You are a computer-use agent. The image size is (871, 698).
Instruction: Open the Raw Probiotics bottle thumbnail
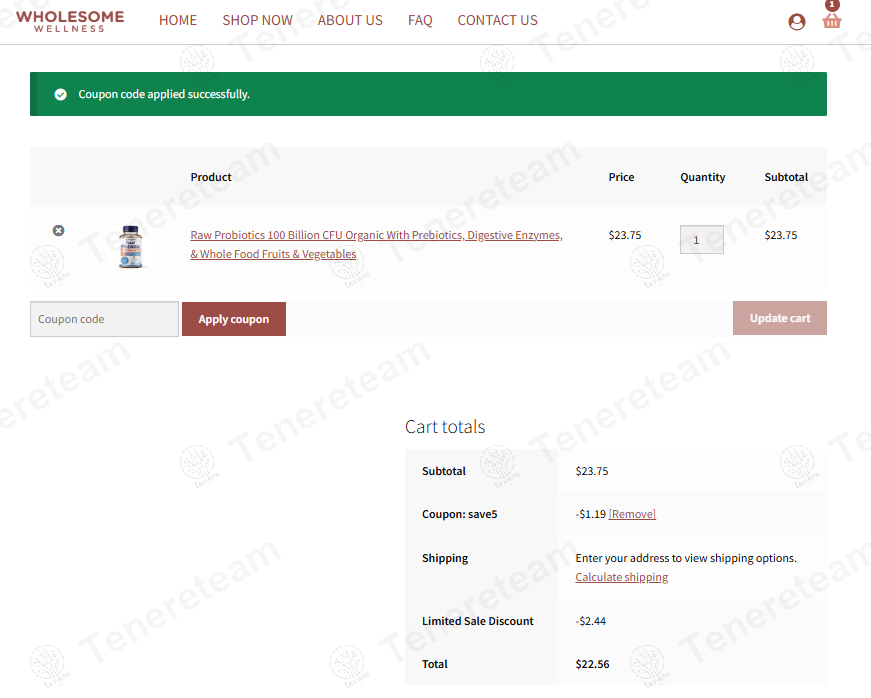click(x=131, y=245)
